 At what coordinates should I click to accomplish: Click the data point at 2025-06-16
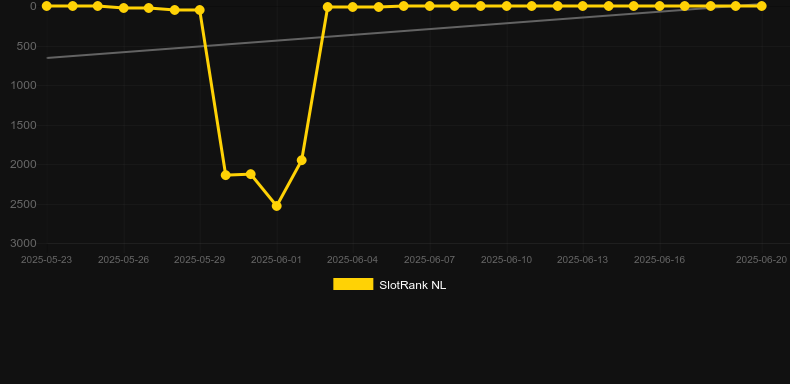tap(660, 6)
